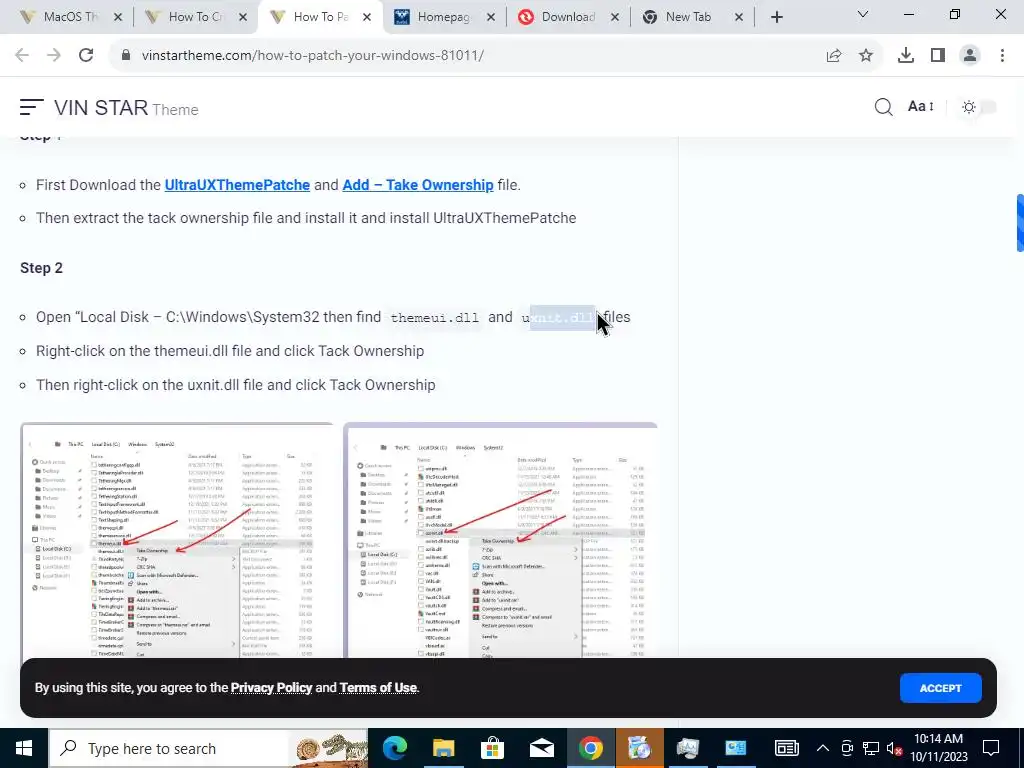Open Privacy Policy link
Viewport: 1024px width, 768px height.
[272, 688]
